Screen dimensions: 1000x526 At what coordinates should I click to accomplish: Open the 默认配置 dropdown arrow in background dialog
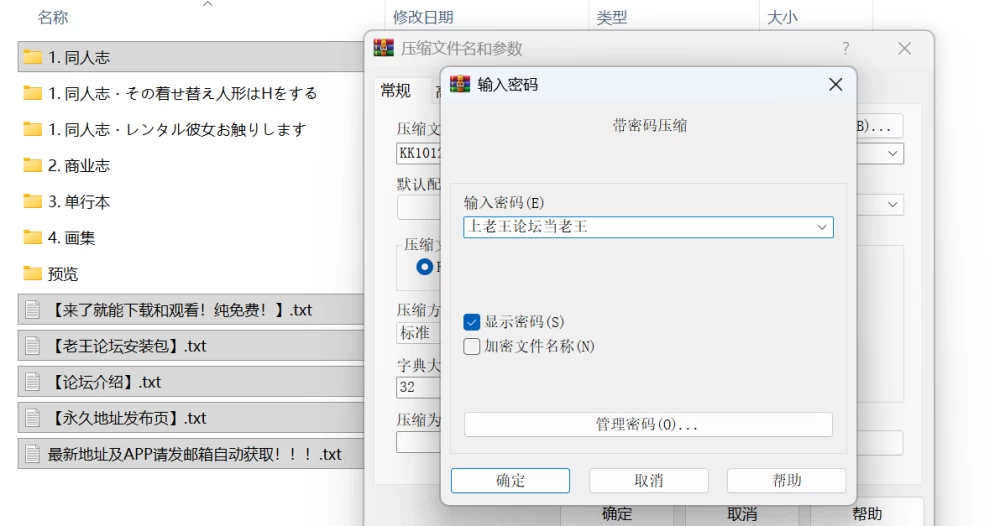click(x=893, y=205)
